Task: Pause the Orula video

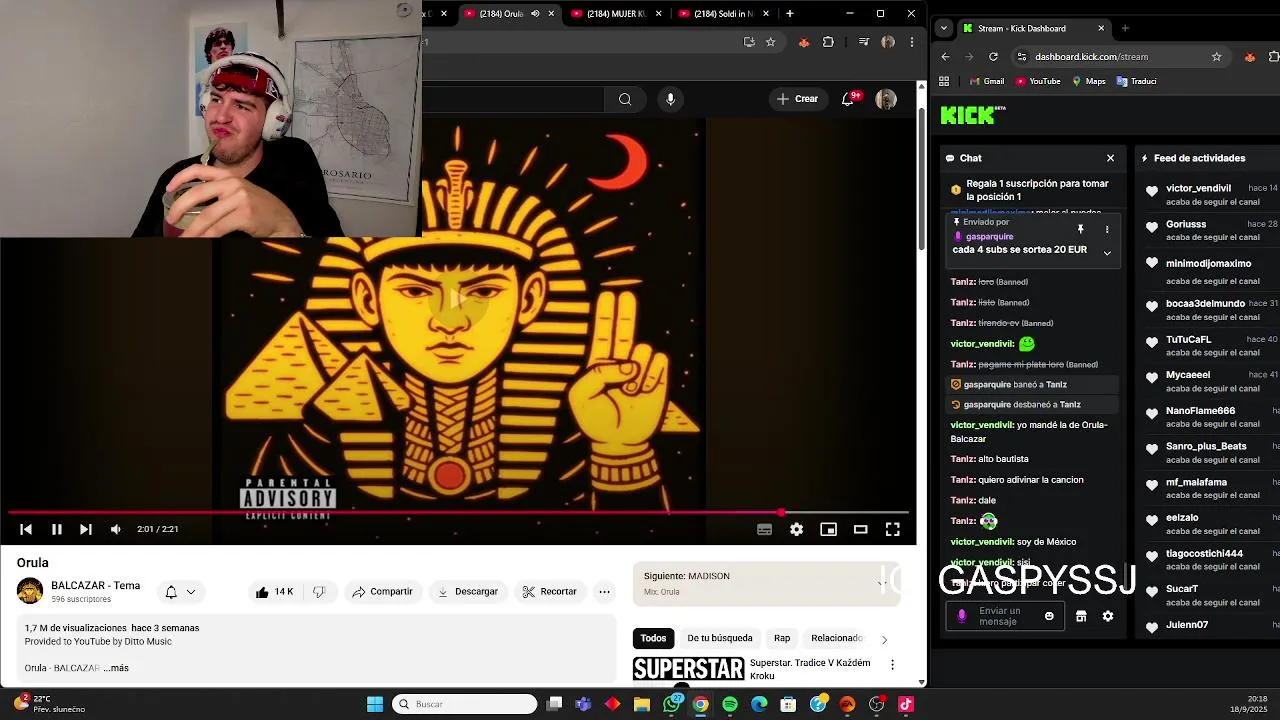Action: 57,529
